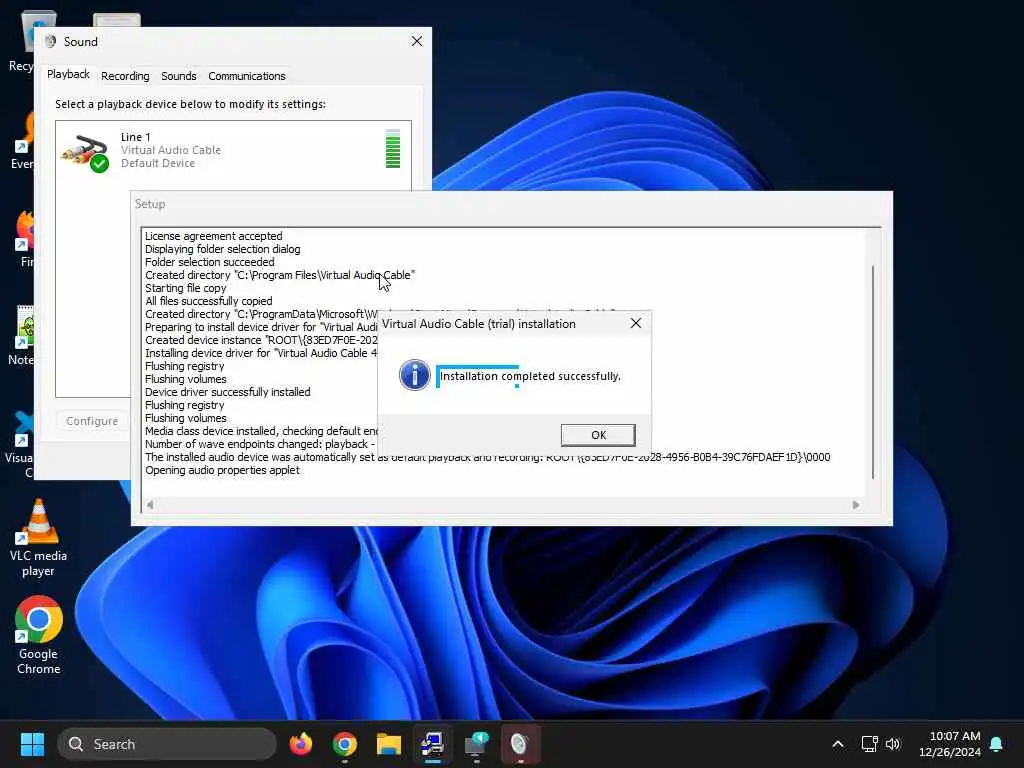Switch to the Recording tab in Sound

point(125,76)
